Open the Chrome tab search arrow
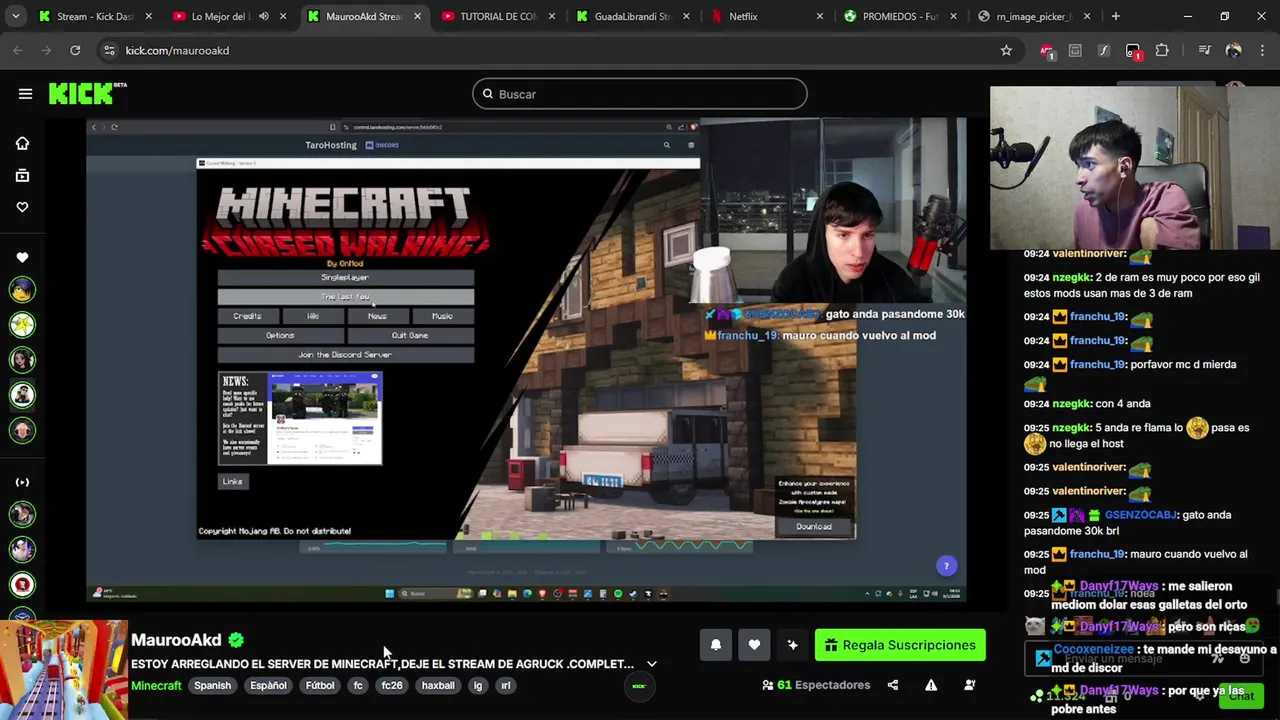1280x720 pixels. tap(16, 16)
